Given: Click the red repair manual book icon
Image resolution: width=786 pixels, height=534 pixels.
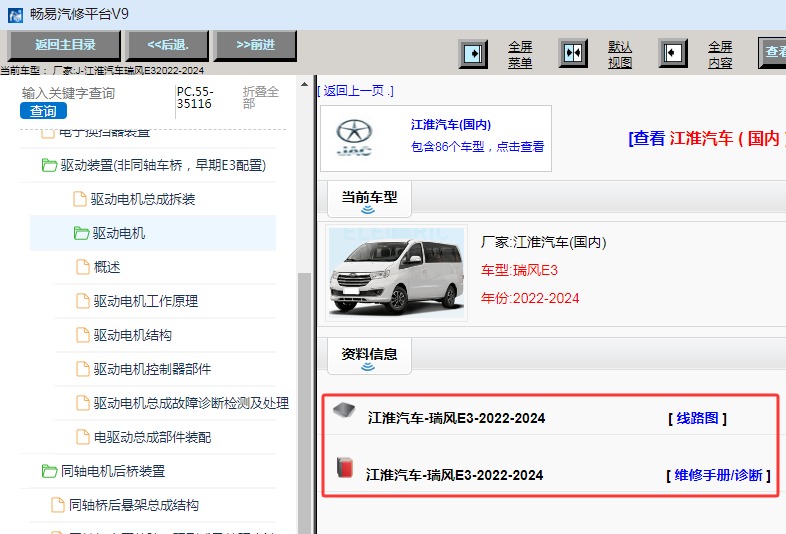Looking at the screenshot, I should [344, 467].
